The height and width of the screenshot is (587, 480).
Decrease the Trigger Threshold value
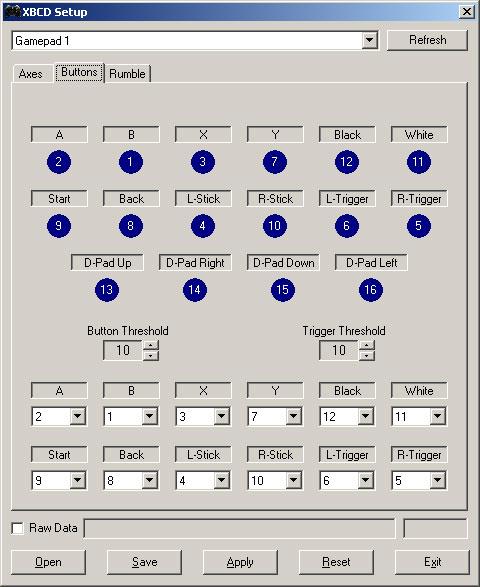pyautogui.click(x=367, y=356)
